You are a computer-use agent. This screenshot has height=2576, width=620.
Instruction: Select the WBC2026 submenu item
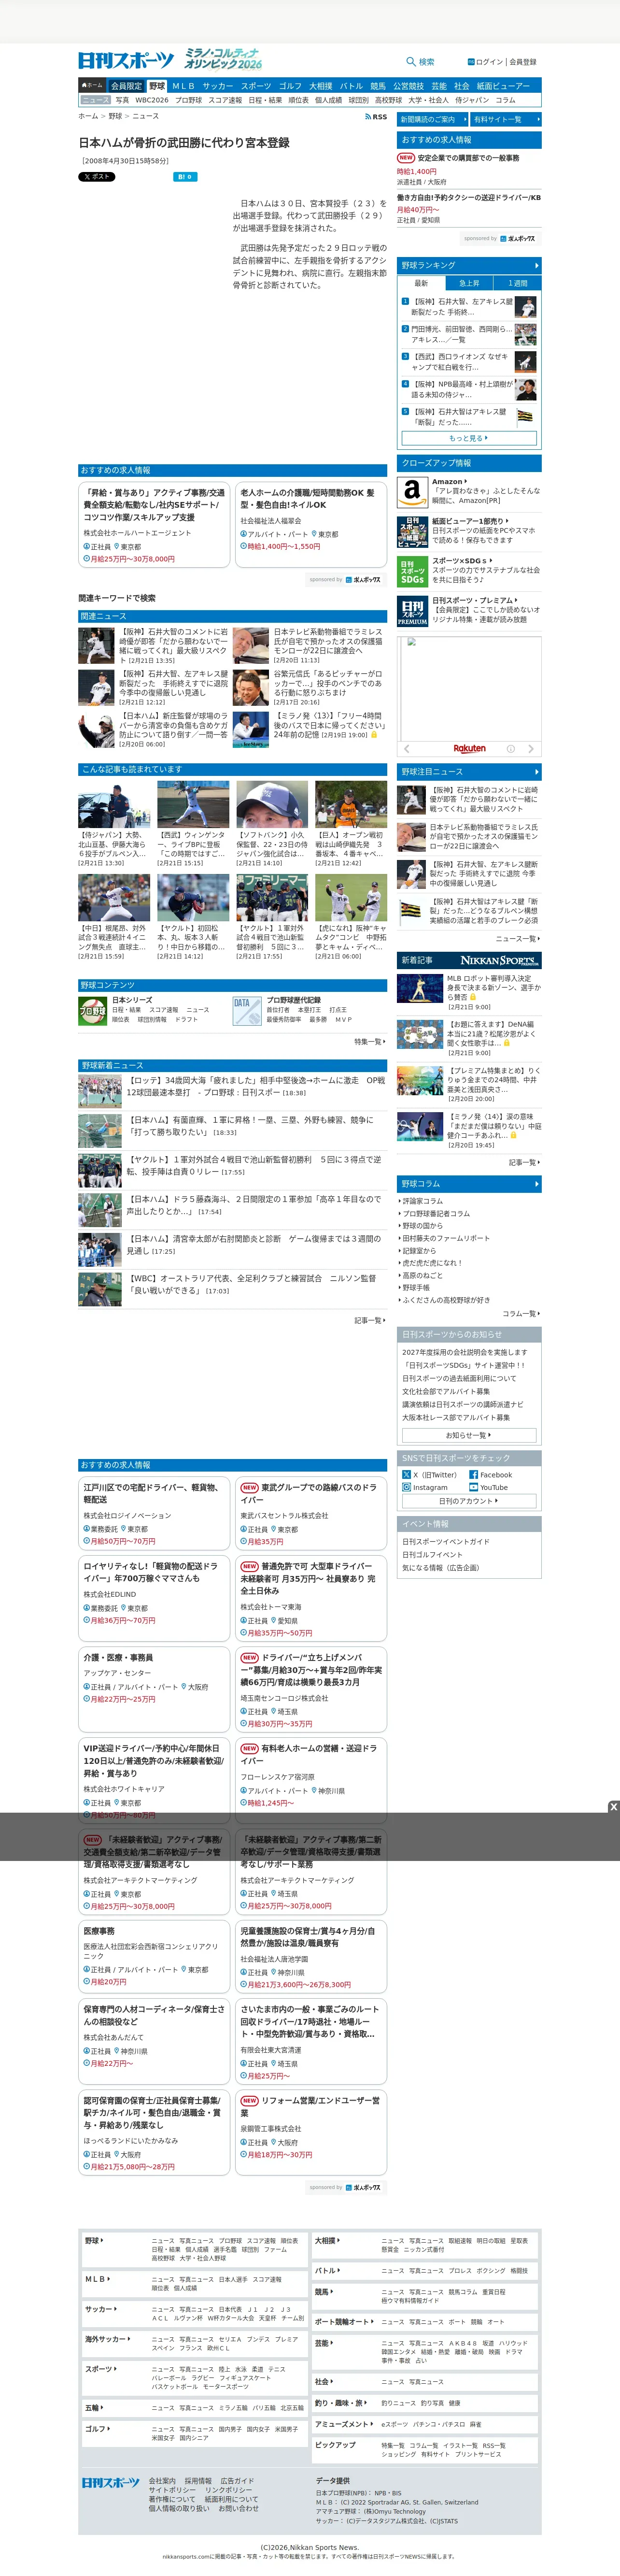tap(152, 100)
